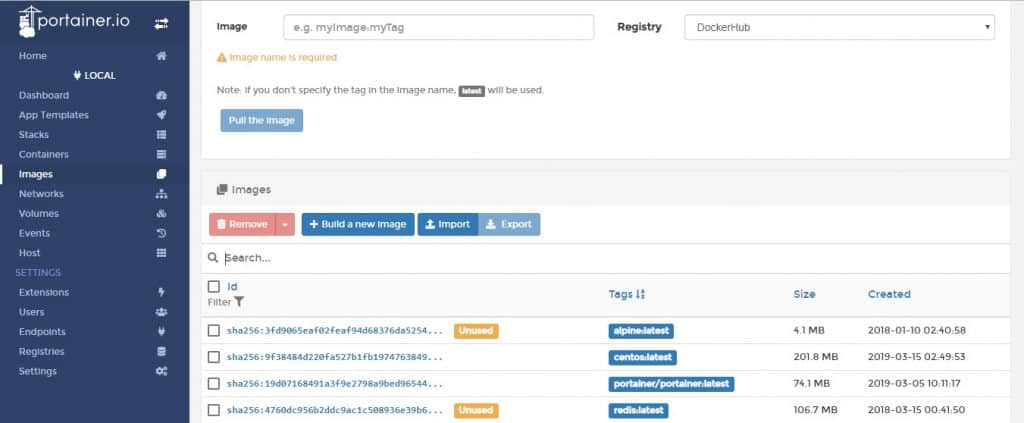Viewport: 1024px width, 423px height.
Task: Check the alpine:latest image row checkbox
Action: [213, 330]
